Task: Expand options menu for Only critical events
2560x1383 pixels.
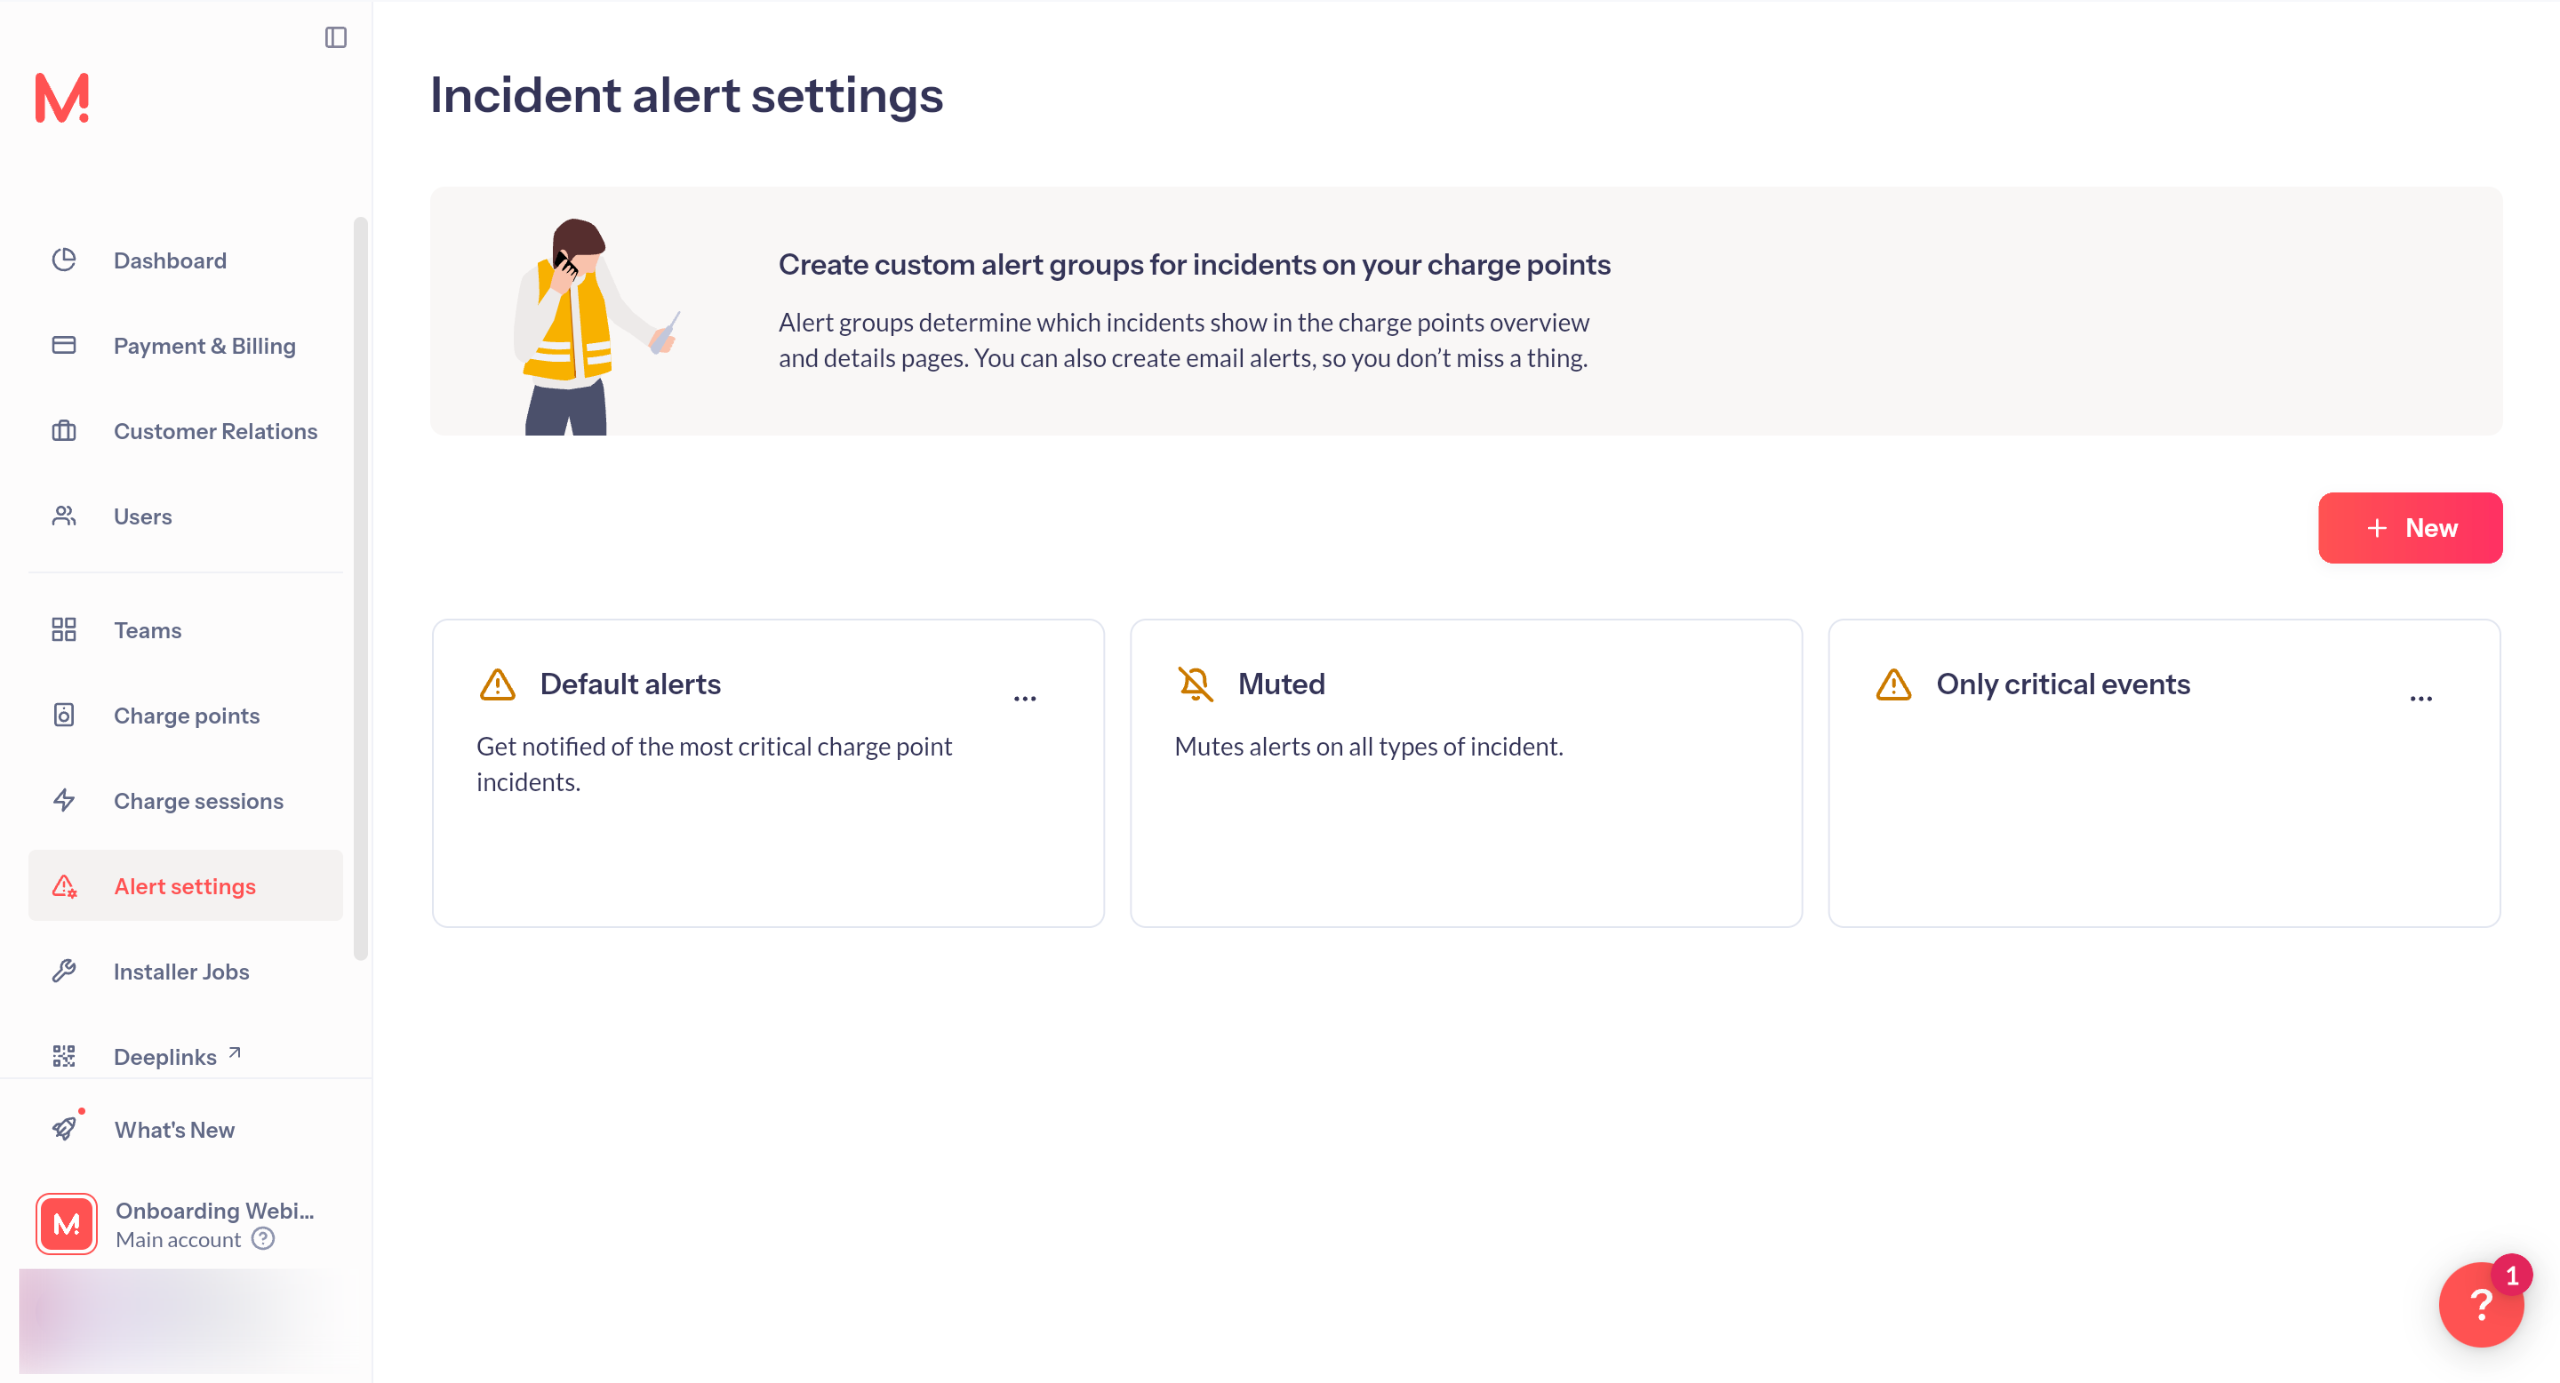Action: [x=2421, y=699]
